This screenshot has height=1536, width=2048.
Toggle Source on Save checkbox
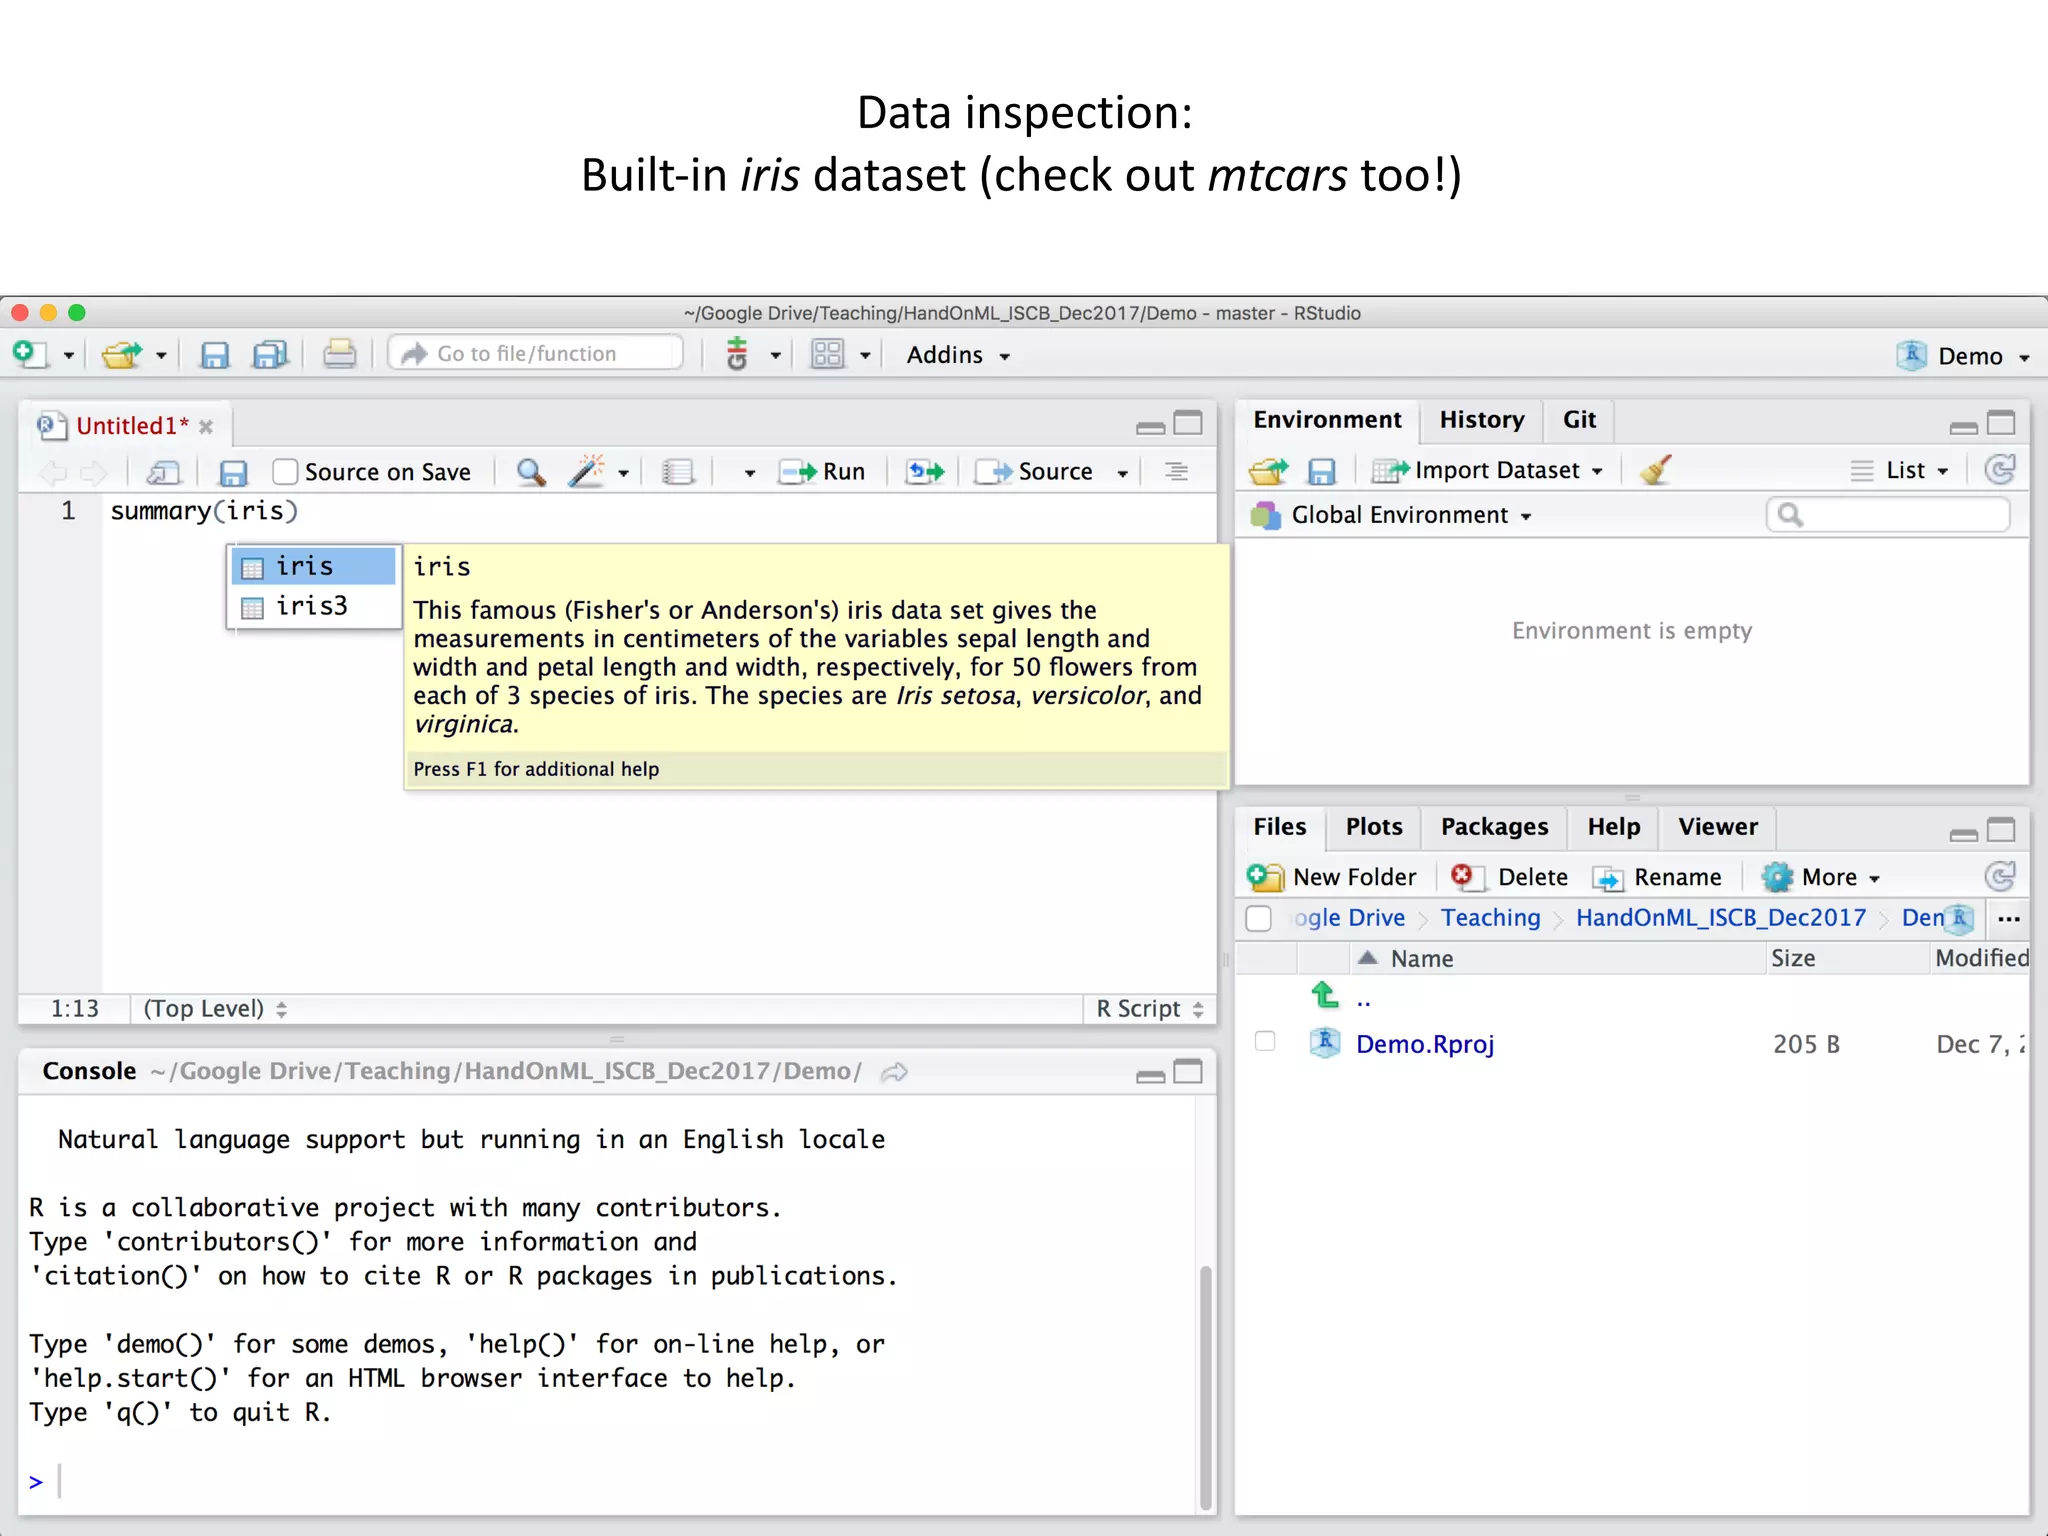pyautogui.click(x=285, y=471)
